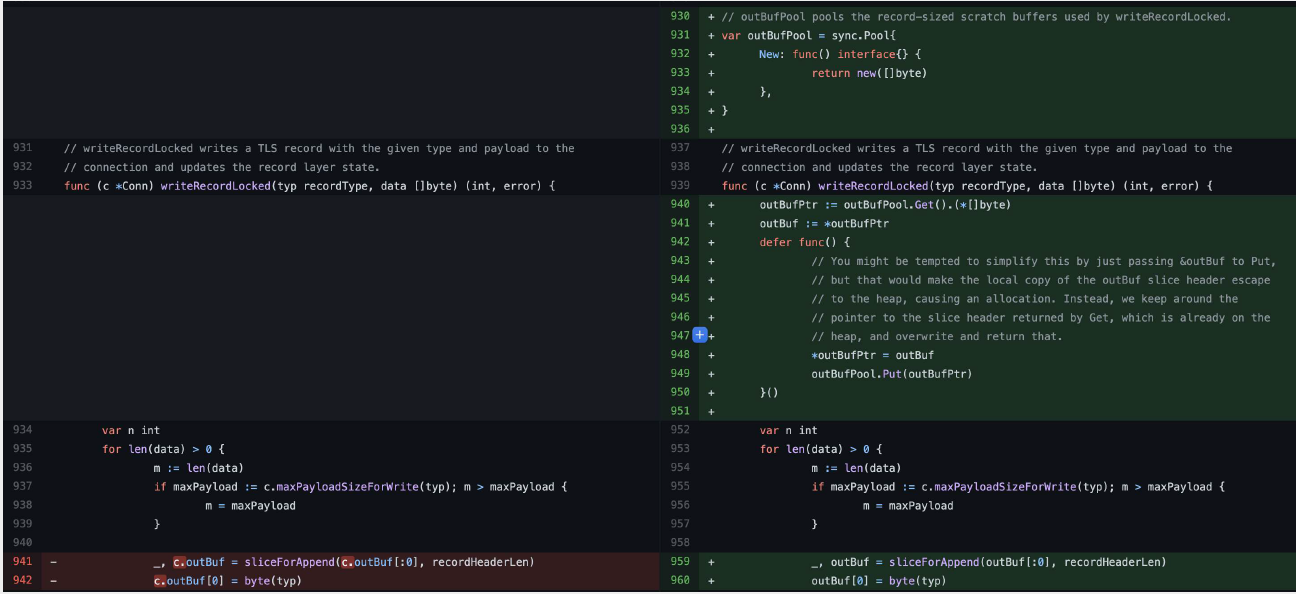The image size is (1296, 594).
Task: Click the 'but that would make the local copy' comment
Action: 1041,280
